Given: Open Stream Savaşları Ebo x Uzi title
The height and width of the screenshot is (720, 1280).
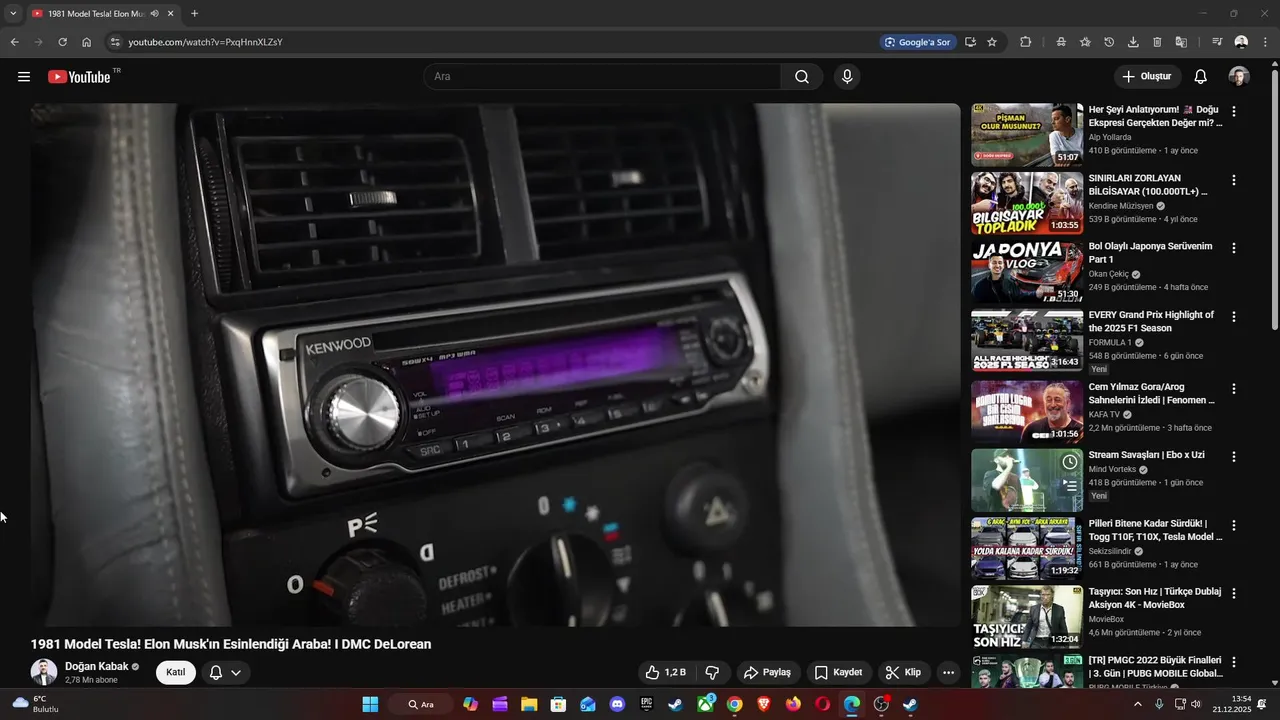Looking at the screenshot, I should point(1146,455).
